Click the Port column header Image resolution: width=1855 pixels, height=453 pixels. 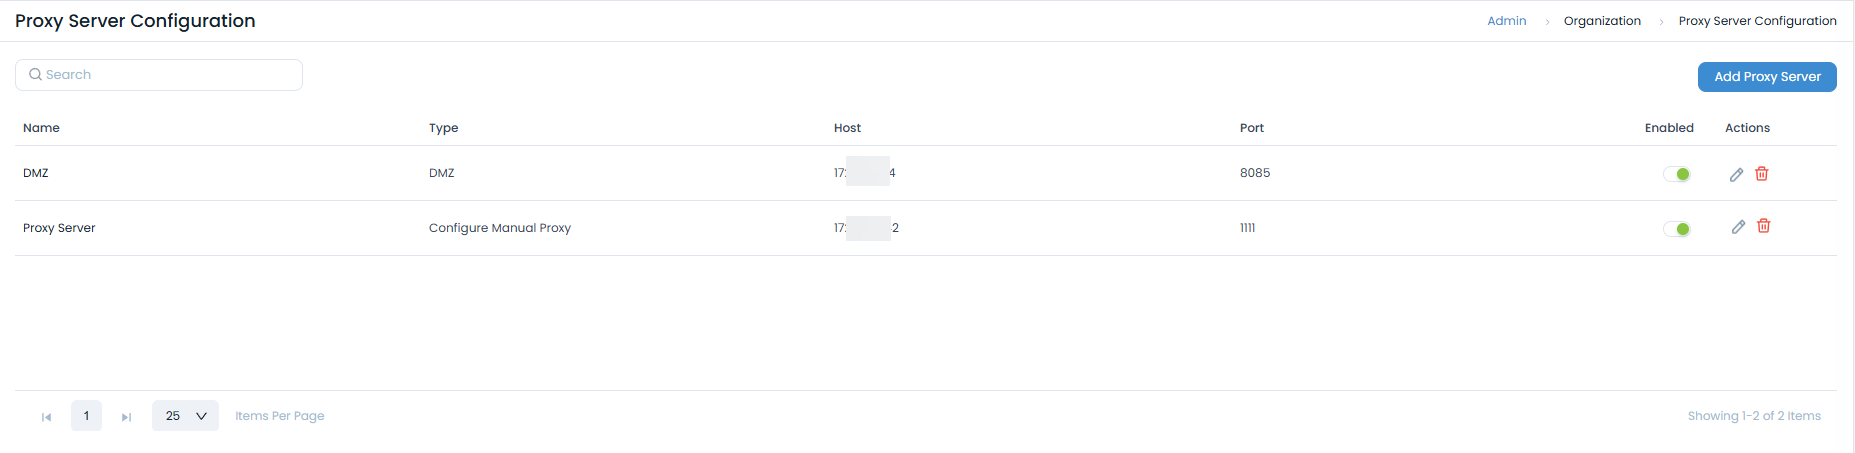coord(1252,128)
